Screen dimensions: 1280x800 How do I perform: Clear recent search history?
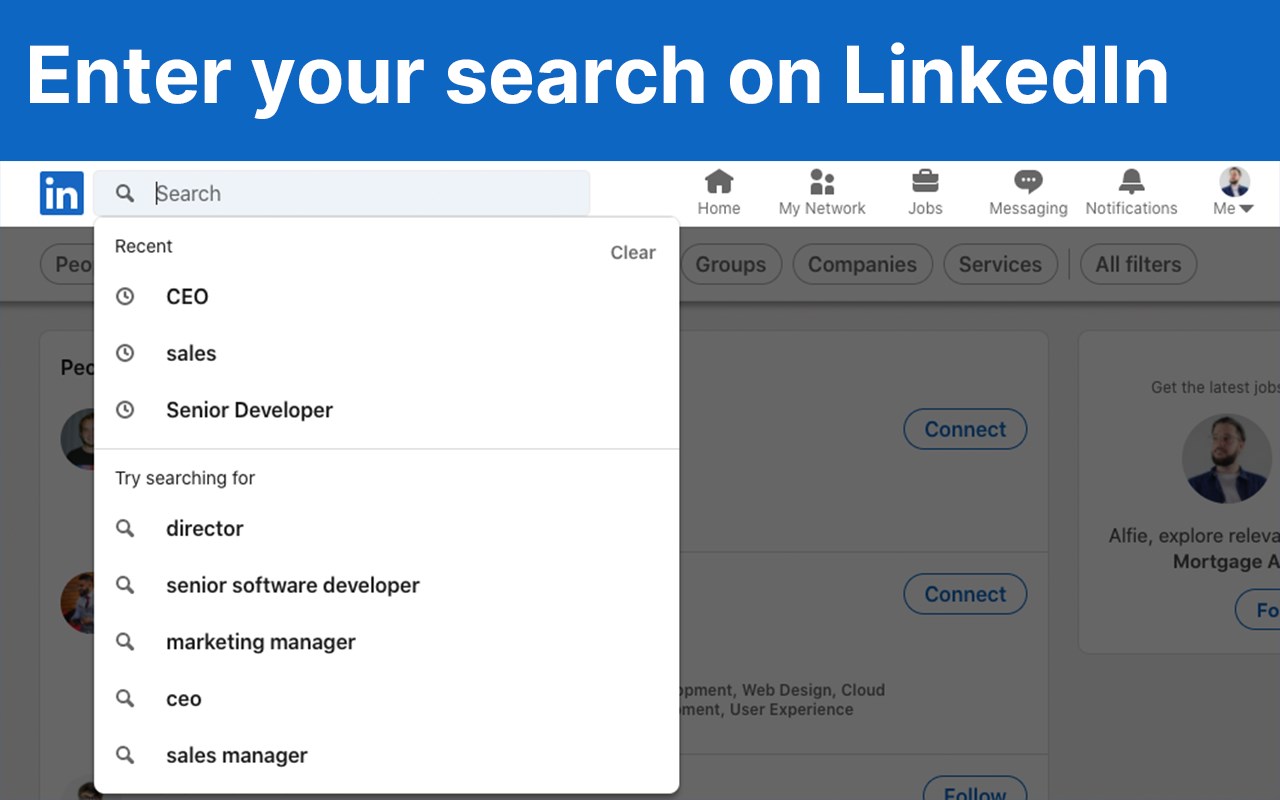coord(633,253)
